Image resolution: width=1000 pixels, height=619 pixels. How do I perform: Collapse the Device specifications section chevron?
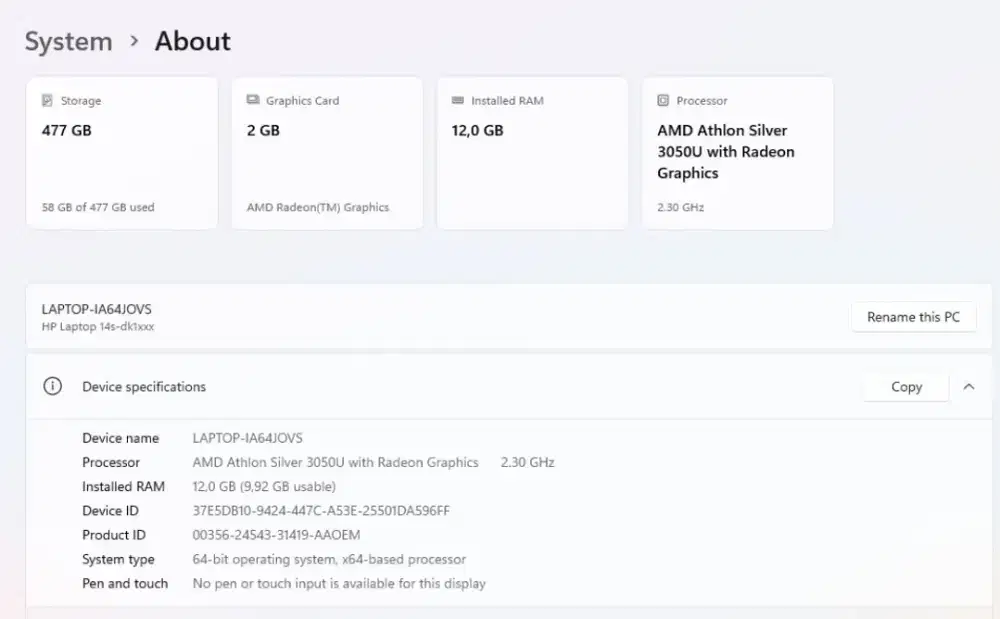point(968,387)
